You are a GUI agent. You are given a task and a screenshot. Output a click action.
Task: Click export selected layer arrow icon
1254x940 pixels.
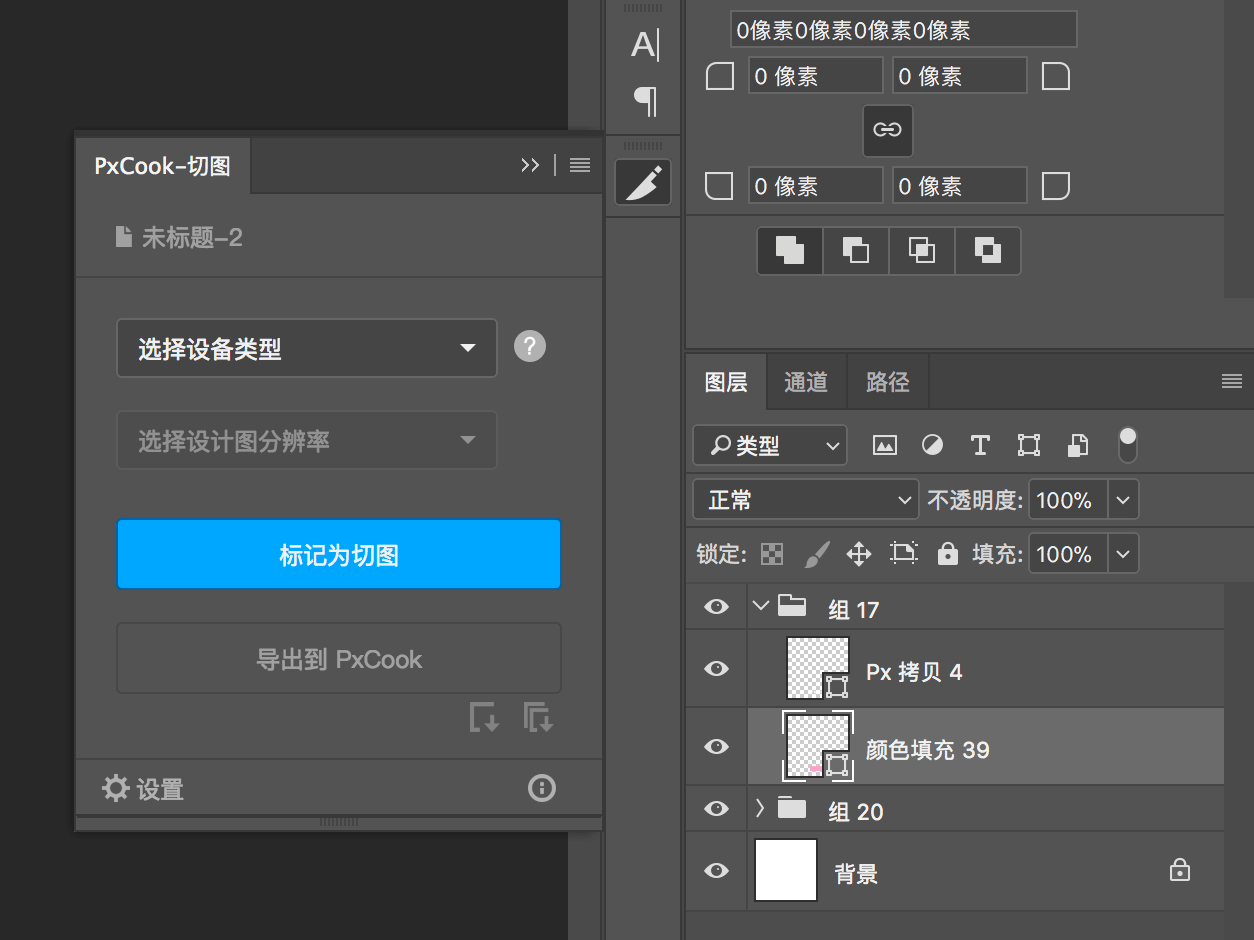(x=485, y=717)
